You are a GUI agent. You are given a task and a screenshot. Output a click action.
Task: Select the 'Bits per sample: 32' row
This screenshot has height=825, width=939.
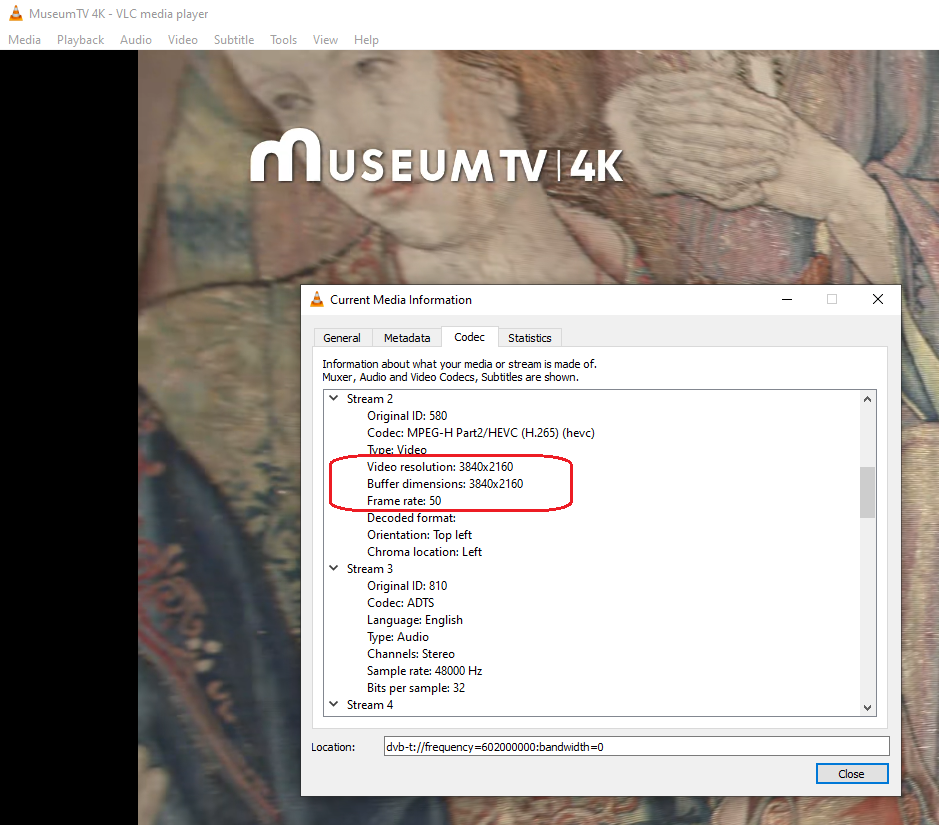[416, 687]
